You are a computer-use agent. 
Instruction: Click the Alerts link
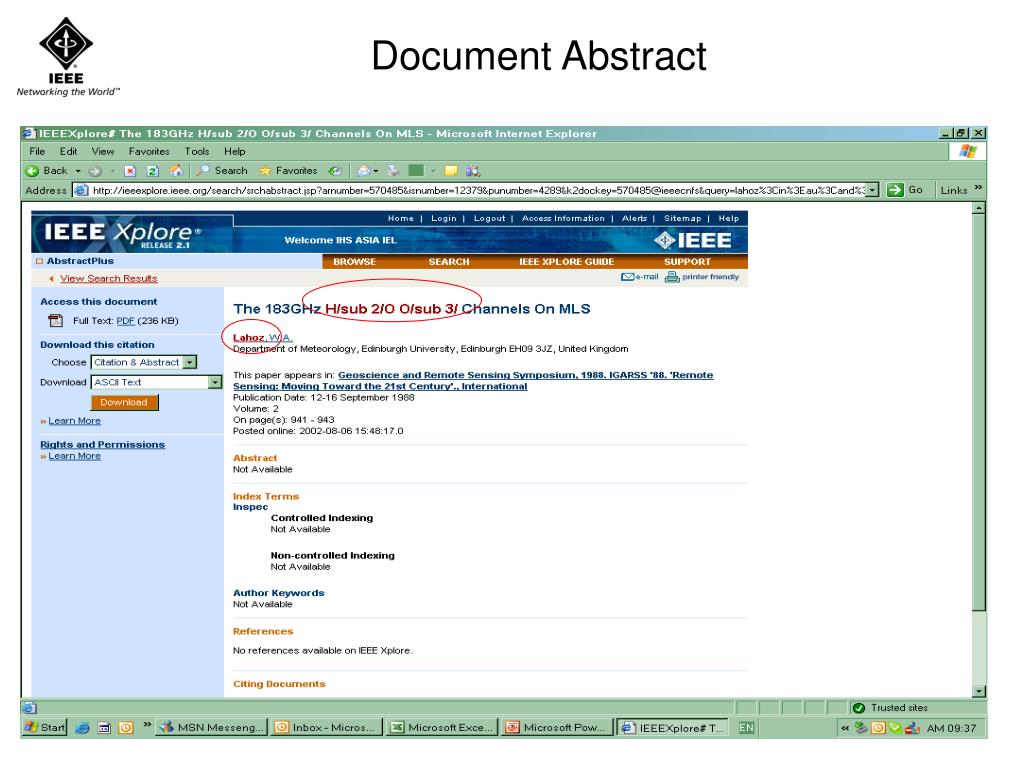pos(634,219)
